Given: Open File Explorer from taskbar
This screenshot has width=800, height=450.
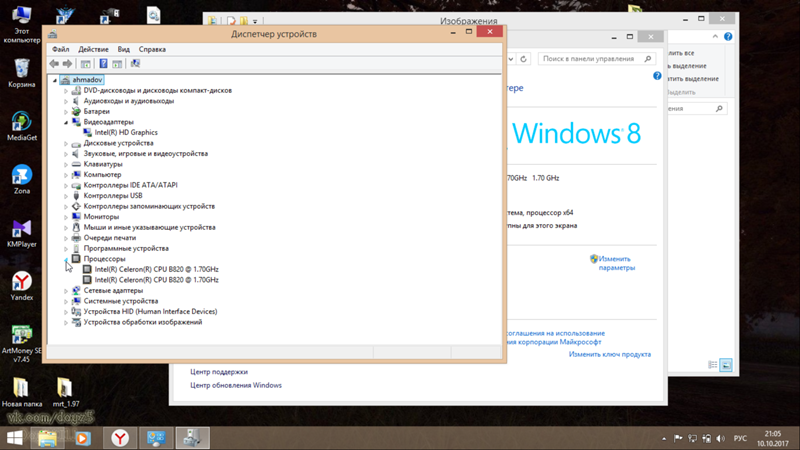Looking at the screenshot, I should (x=47, y=438).
